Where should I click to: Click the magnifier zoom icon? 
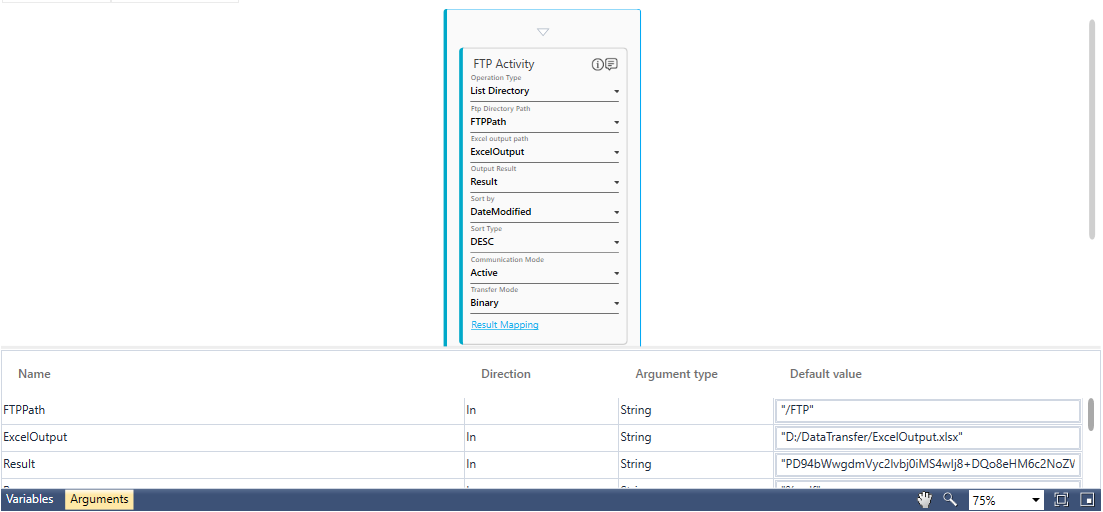pos(950,499)
